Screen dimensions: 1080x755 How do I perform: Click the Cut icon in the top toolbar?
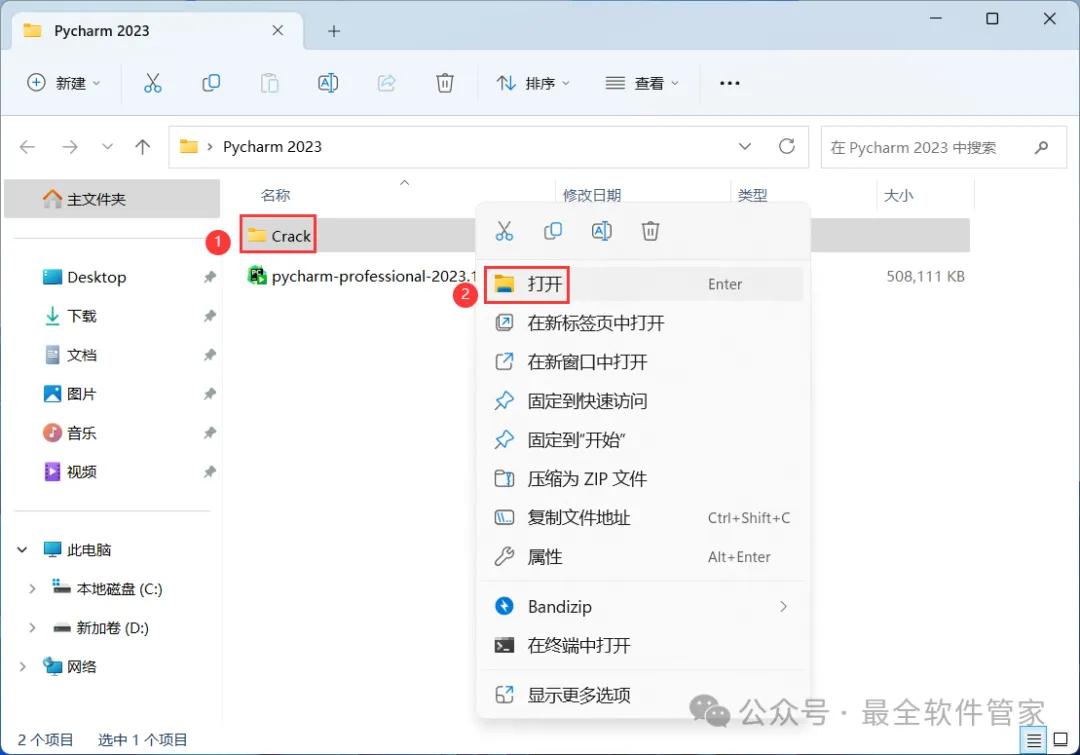152,83
